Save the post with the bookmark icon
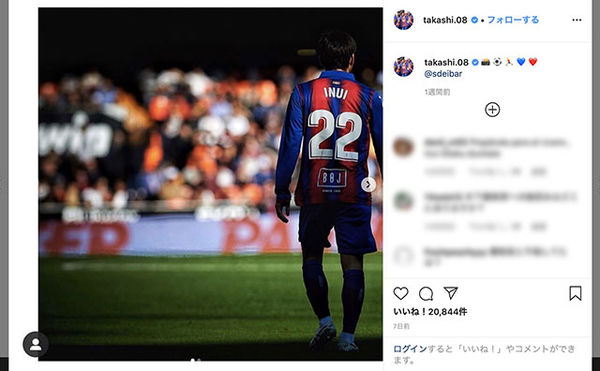 (575, 293)
